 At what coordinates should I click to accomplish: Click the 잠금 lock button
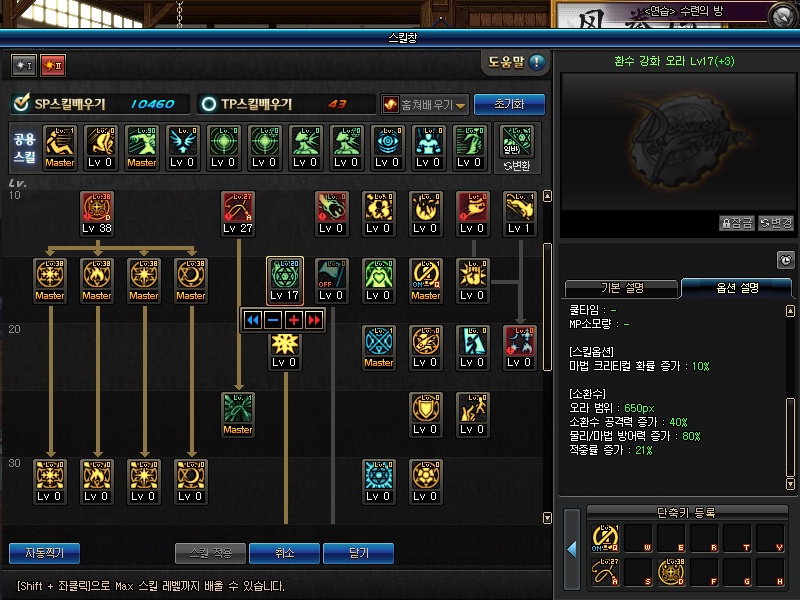tap(737, 223)
